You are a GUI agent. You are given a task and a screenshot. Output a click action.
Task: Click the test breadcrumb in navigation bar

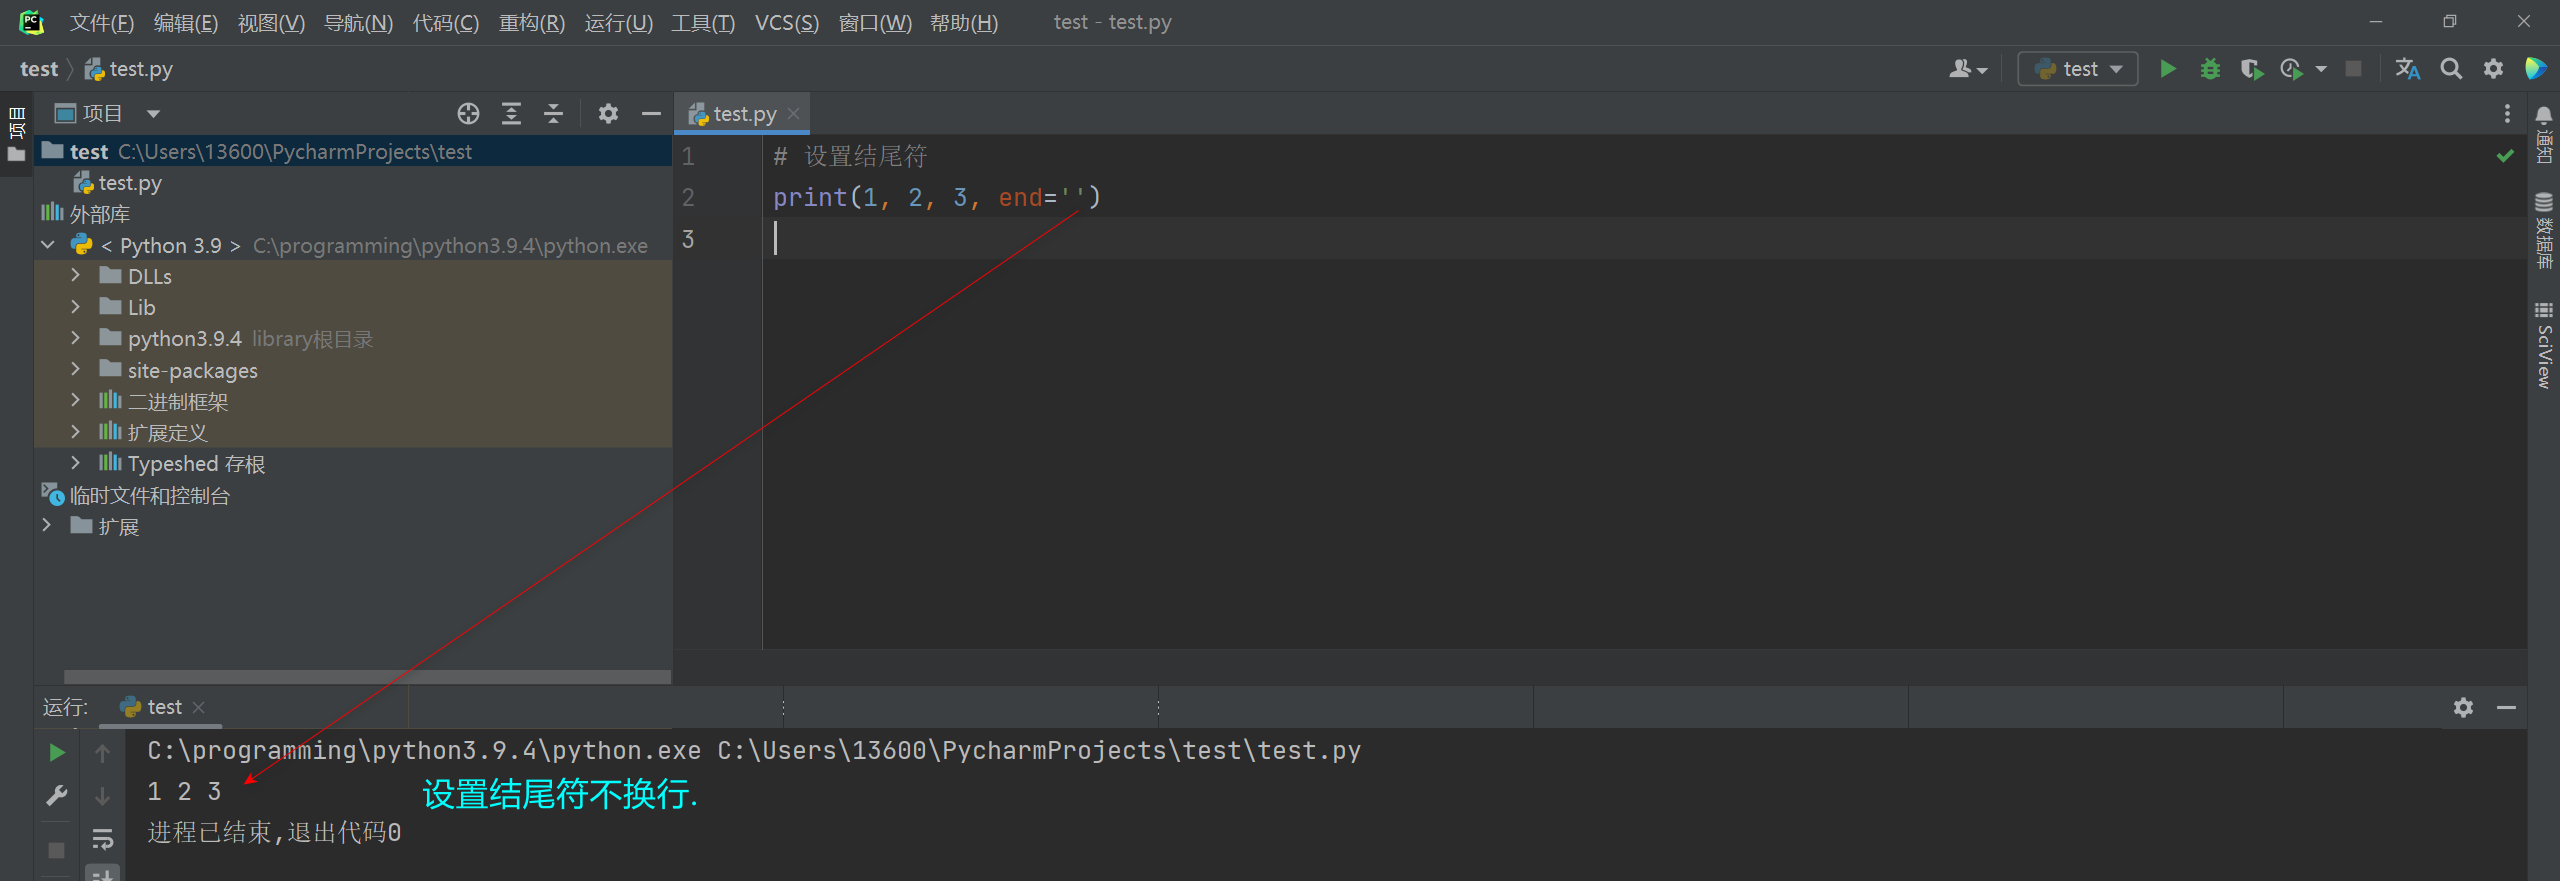39,69
